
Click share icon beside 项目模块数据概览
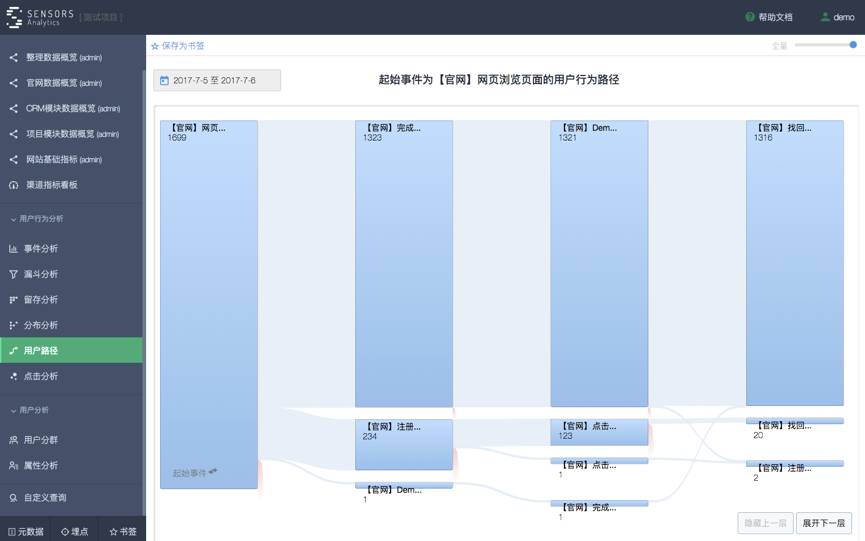[13, 134]
